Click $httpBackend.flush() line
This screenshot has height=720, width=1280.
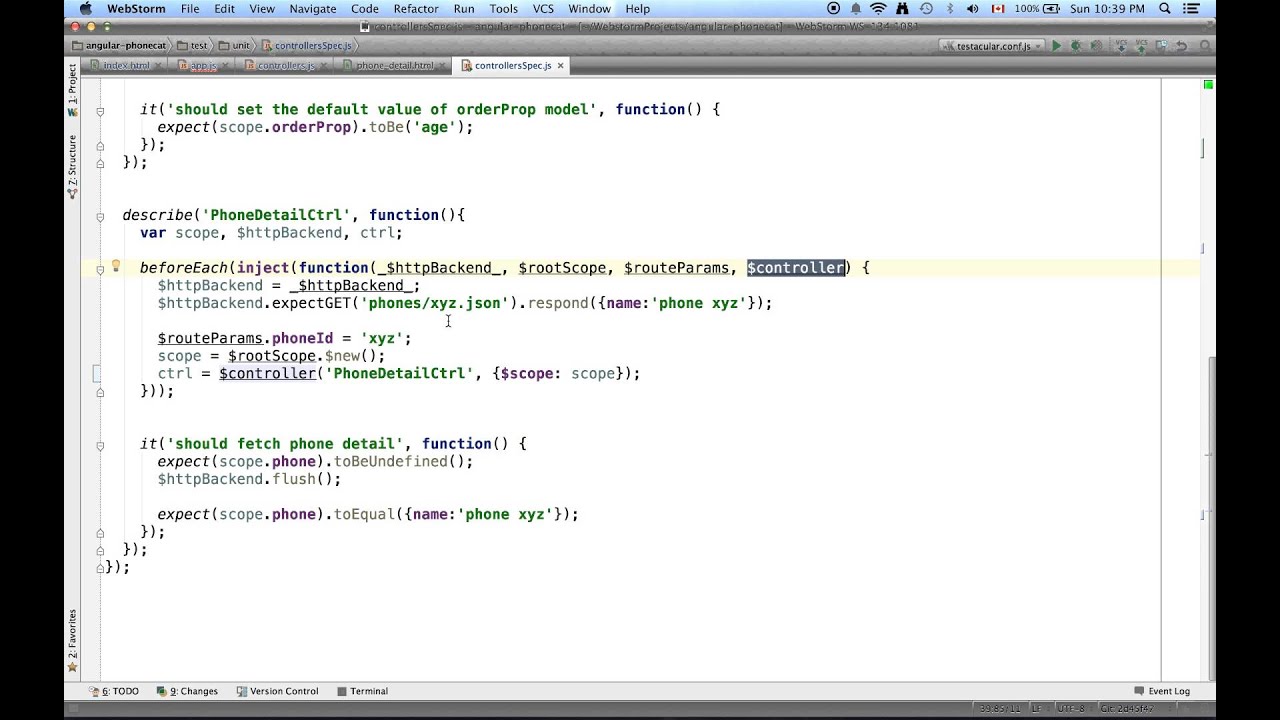point(249,479)
